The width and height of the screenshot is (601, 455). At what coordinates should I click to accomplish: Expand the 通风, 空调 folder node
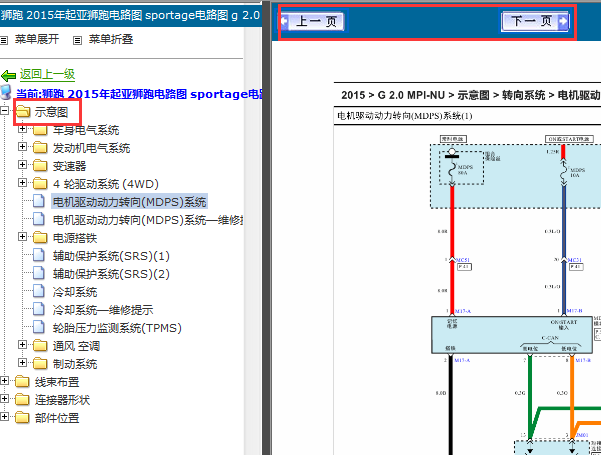tap(22, 345)
